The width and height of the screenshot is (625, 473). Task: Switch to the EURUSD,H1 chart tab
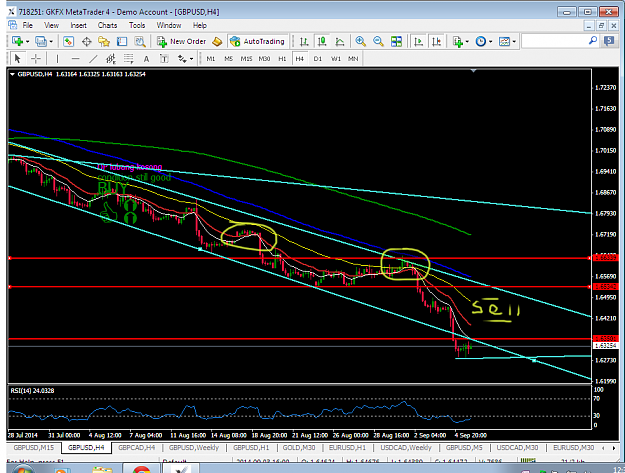coord(347,447)
